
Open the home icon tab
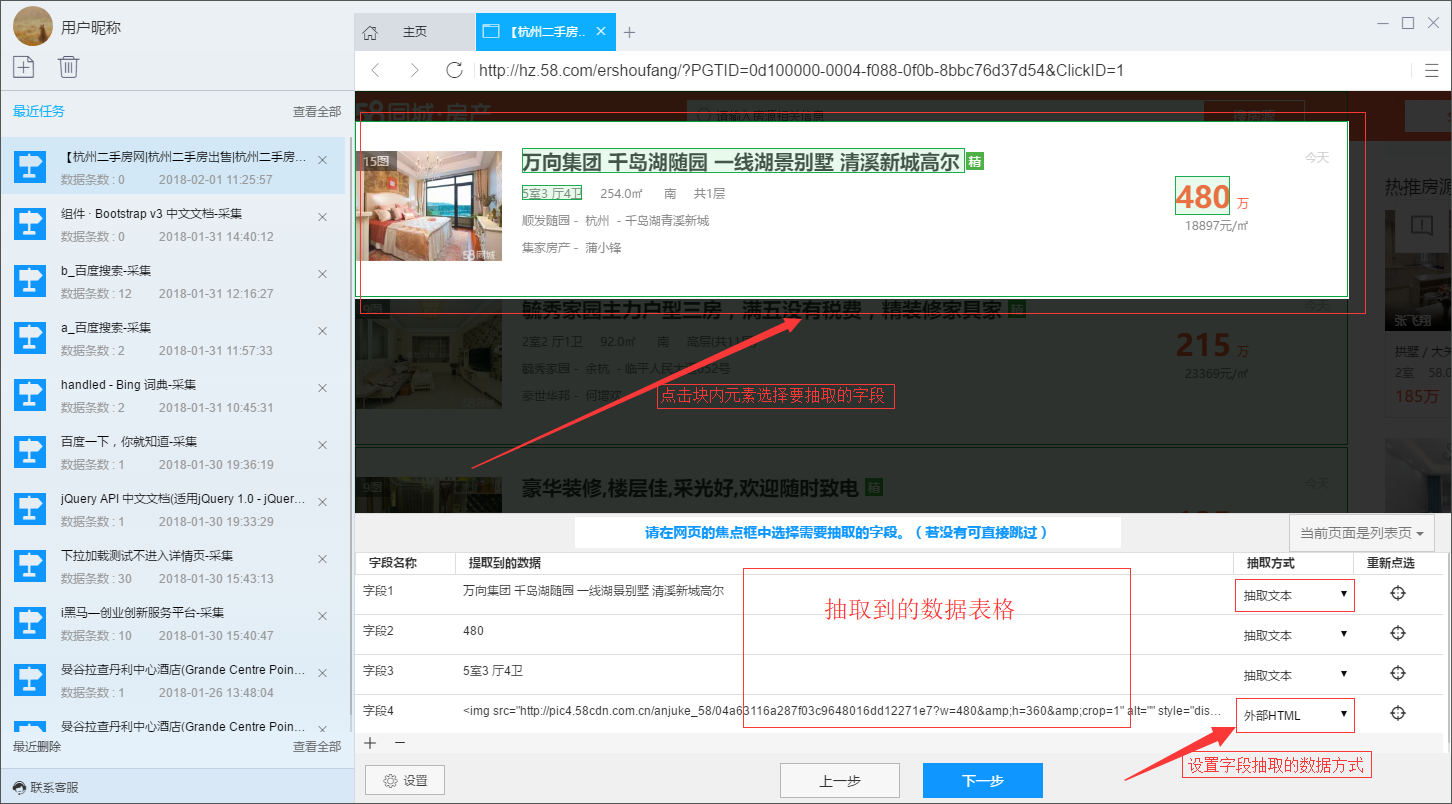pos(370,32)
